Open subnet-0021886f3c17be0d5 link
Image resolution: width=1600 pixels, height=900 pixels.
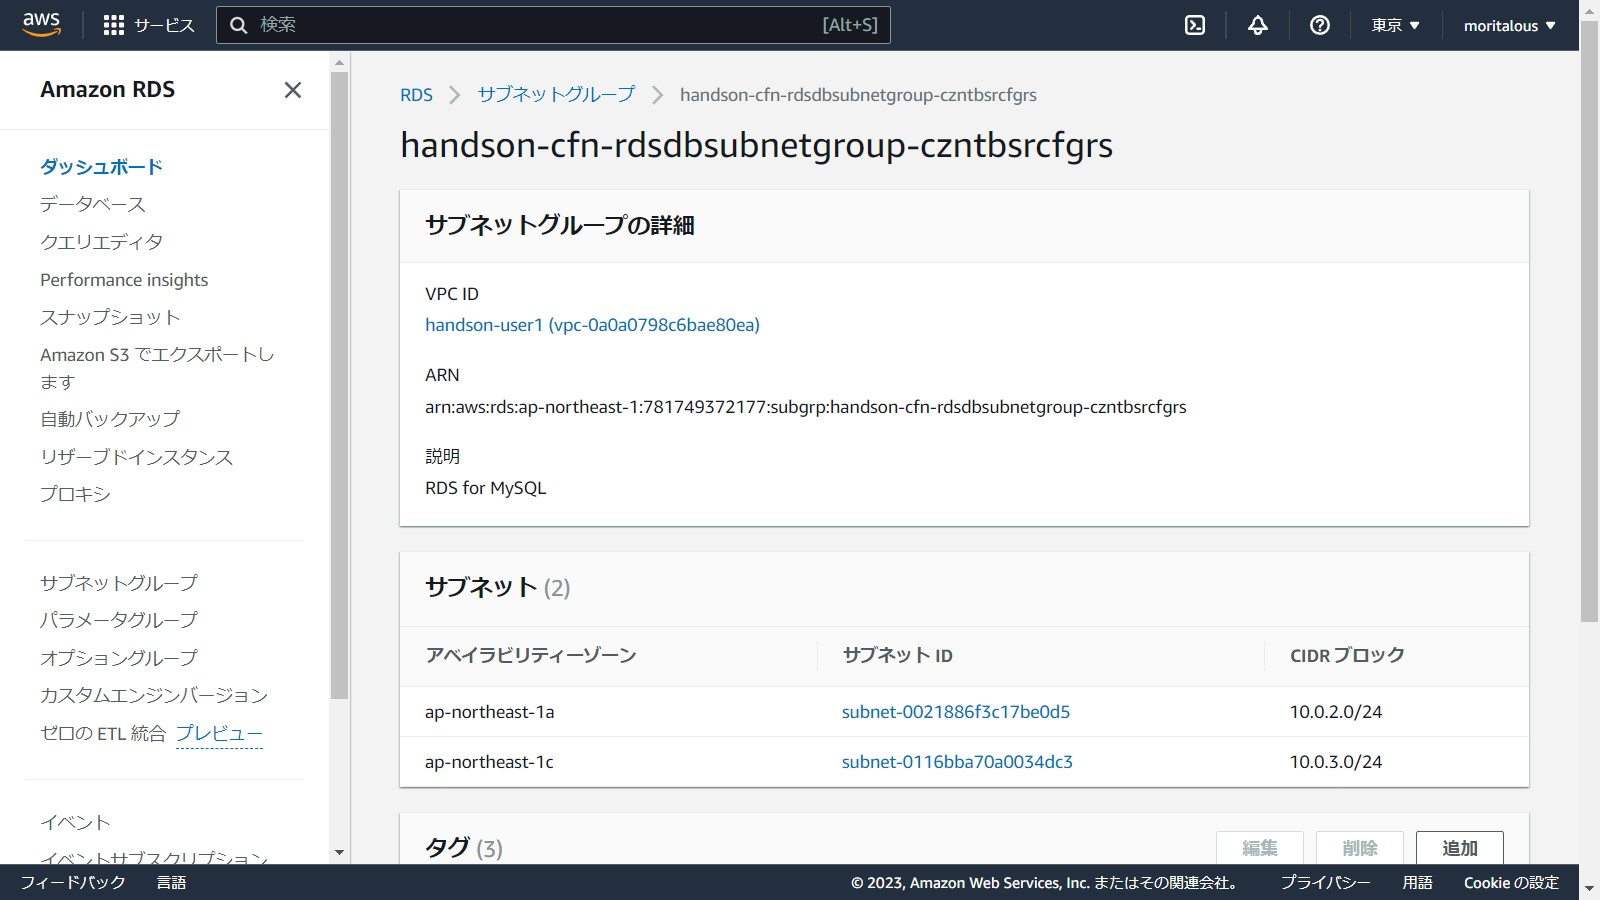pos(955,712)
